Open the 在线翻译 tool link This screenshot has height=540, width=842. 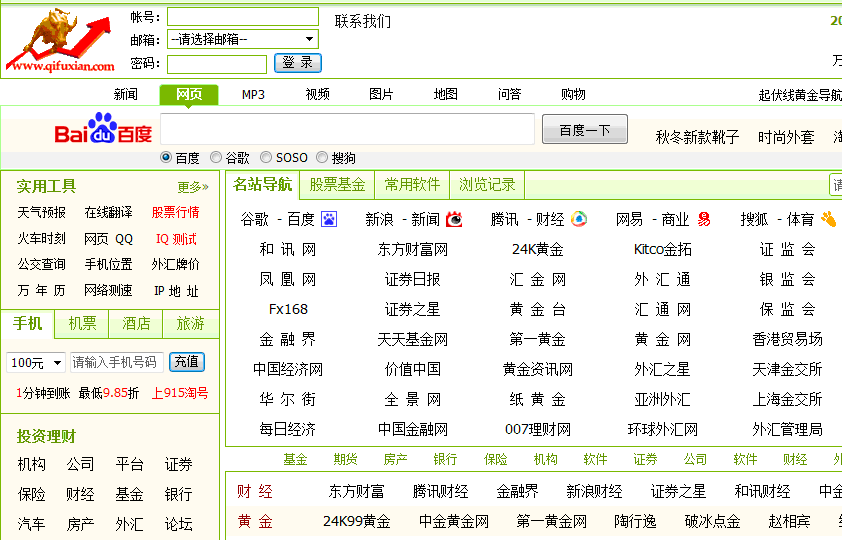click(108, 213)
